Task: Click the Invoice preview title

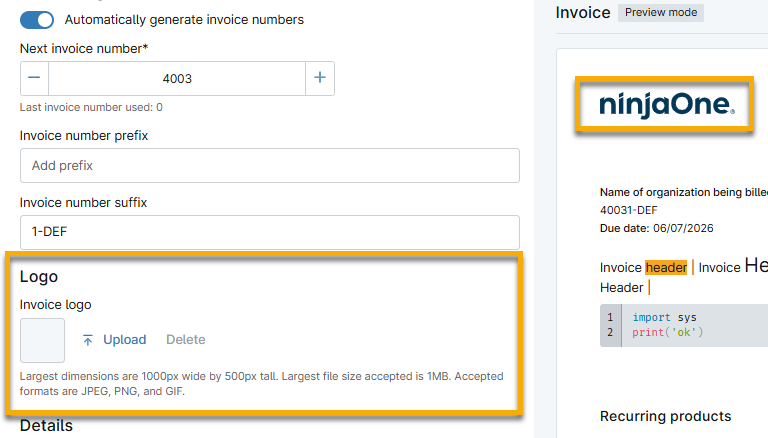Action: (x=583, y=12)
